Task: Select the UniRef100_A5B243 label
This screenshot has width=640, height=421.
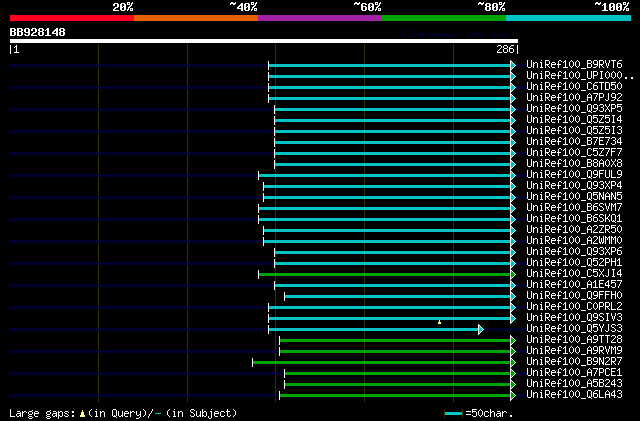Action: pyautogui.click(x=574, y=384)
